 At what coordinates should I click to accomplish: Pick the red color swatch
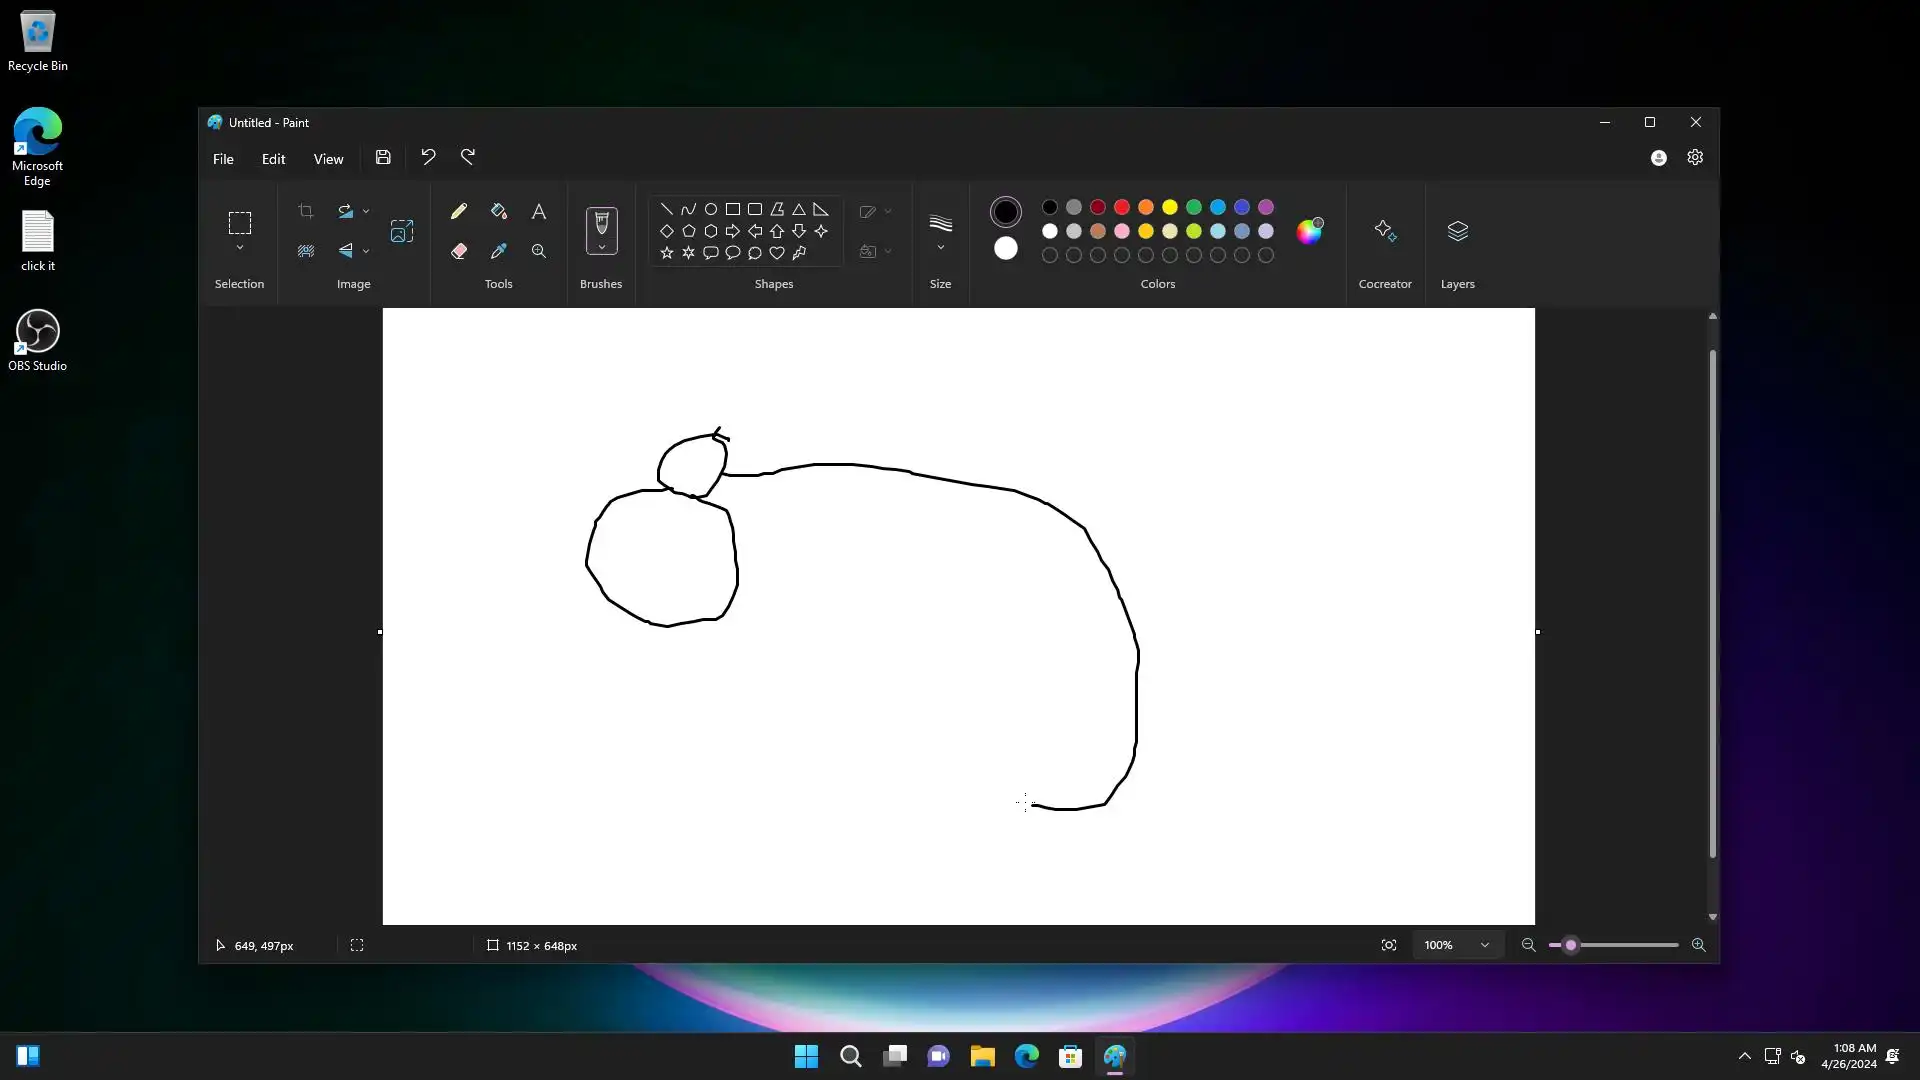1122,207
